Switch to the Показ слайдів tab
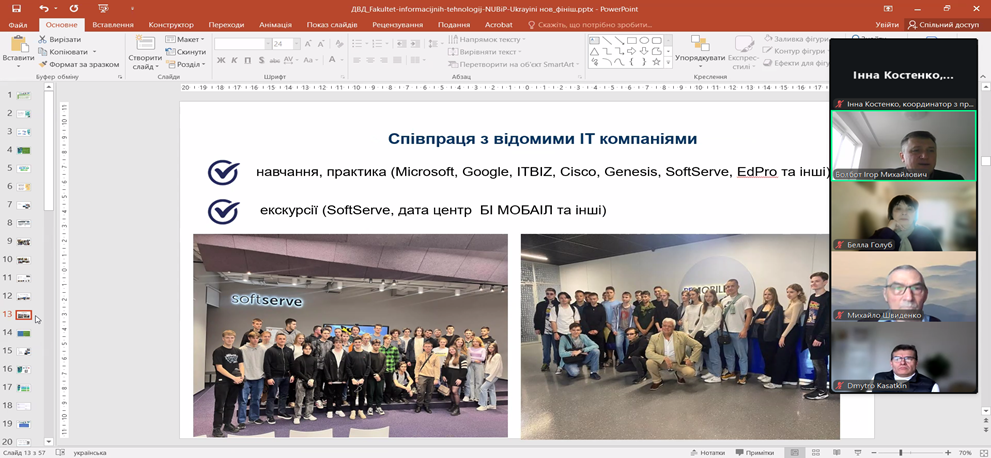 click(x=332, y=25)
